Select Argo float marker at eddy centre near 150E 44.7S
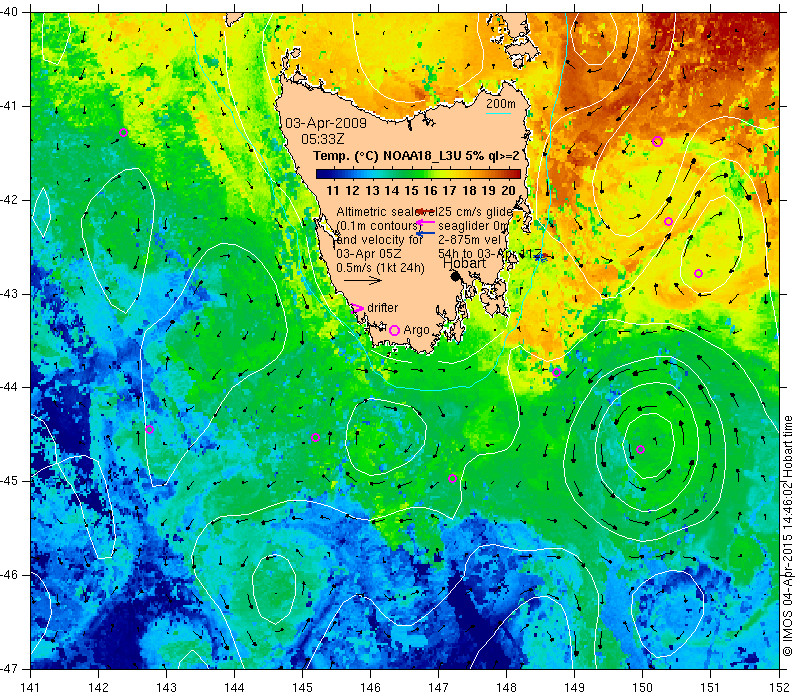 [x=640, y=449]
